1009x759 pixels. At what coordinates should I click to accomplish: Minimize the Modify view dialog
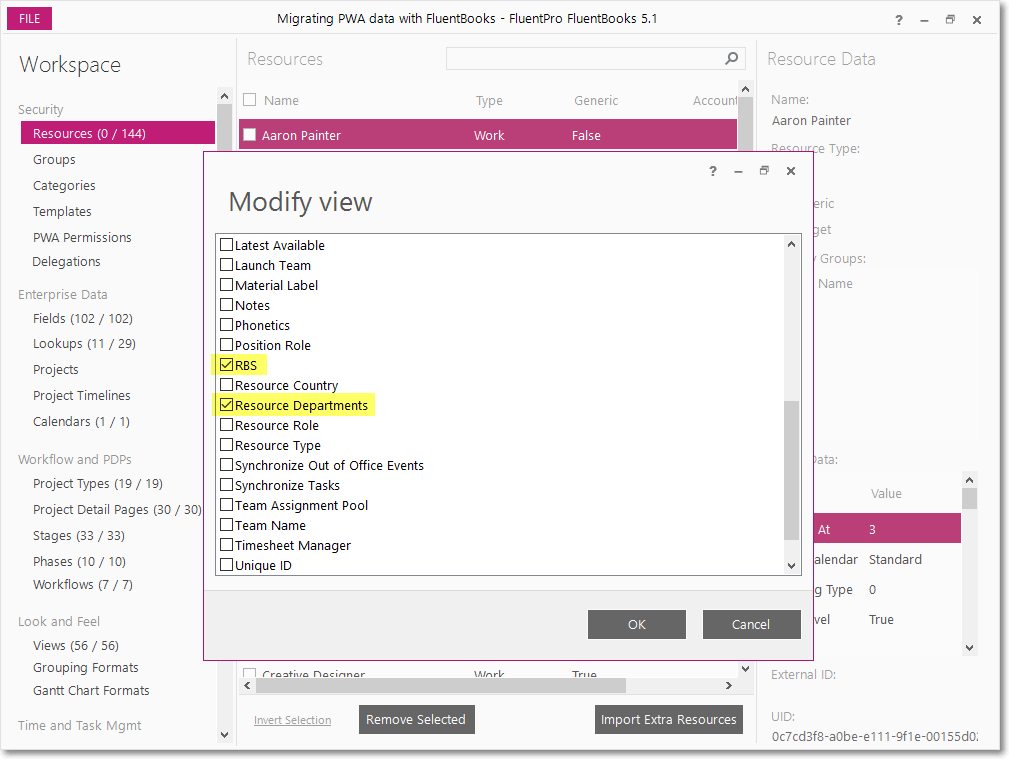[738, 171]
